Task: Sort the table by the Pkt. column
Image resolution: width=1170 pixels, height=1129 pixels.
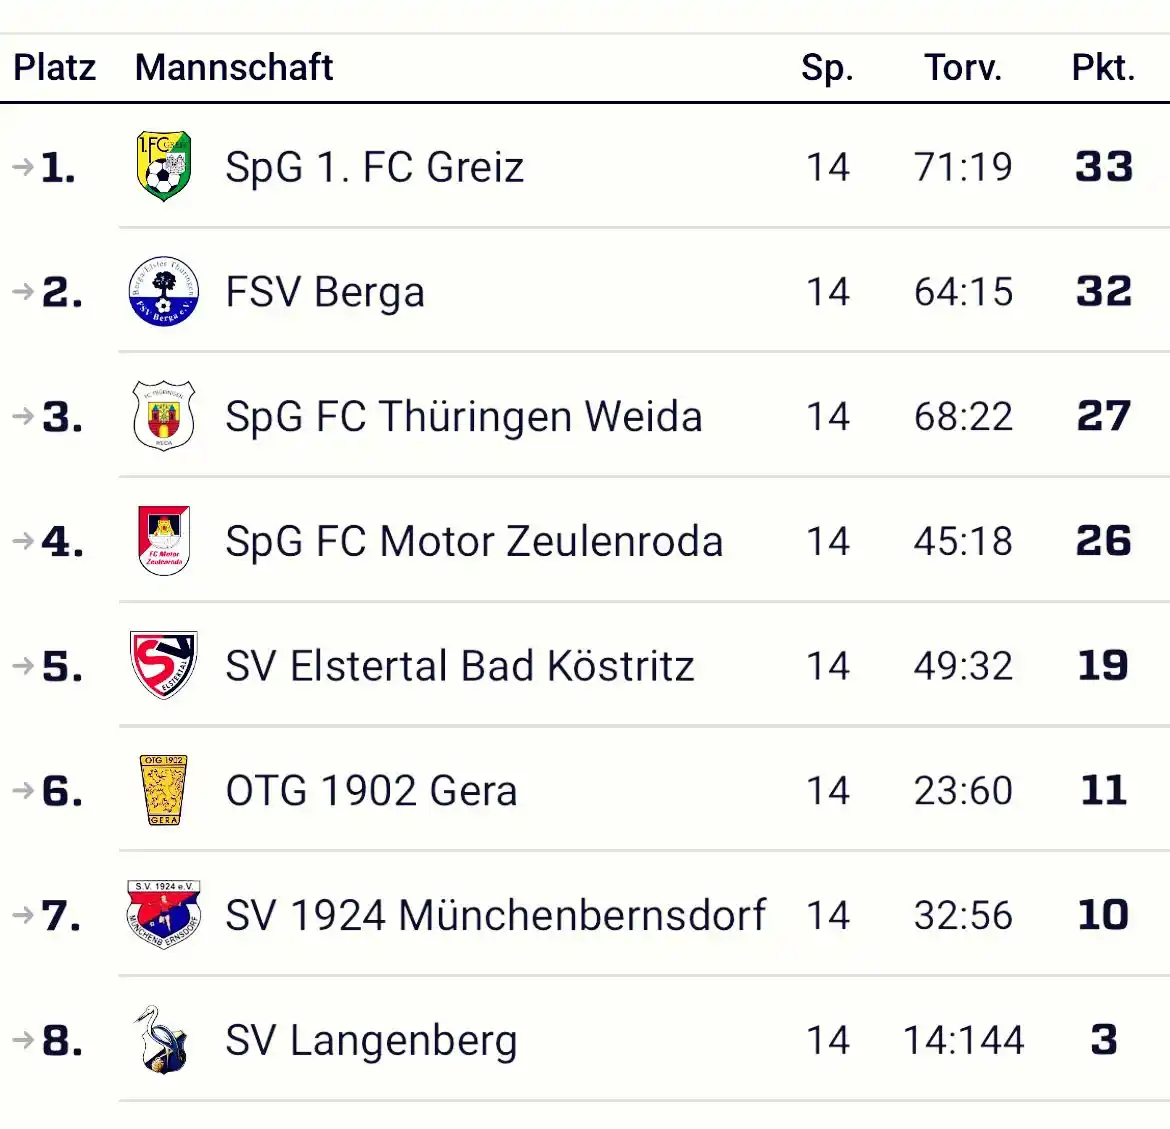Action: (1103, 67)
